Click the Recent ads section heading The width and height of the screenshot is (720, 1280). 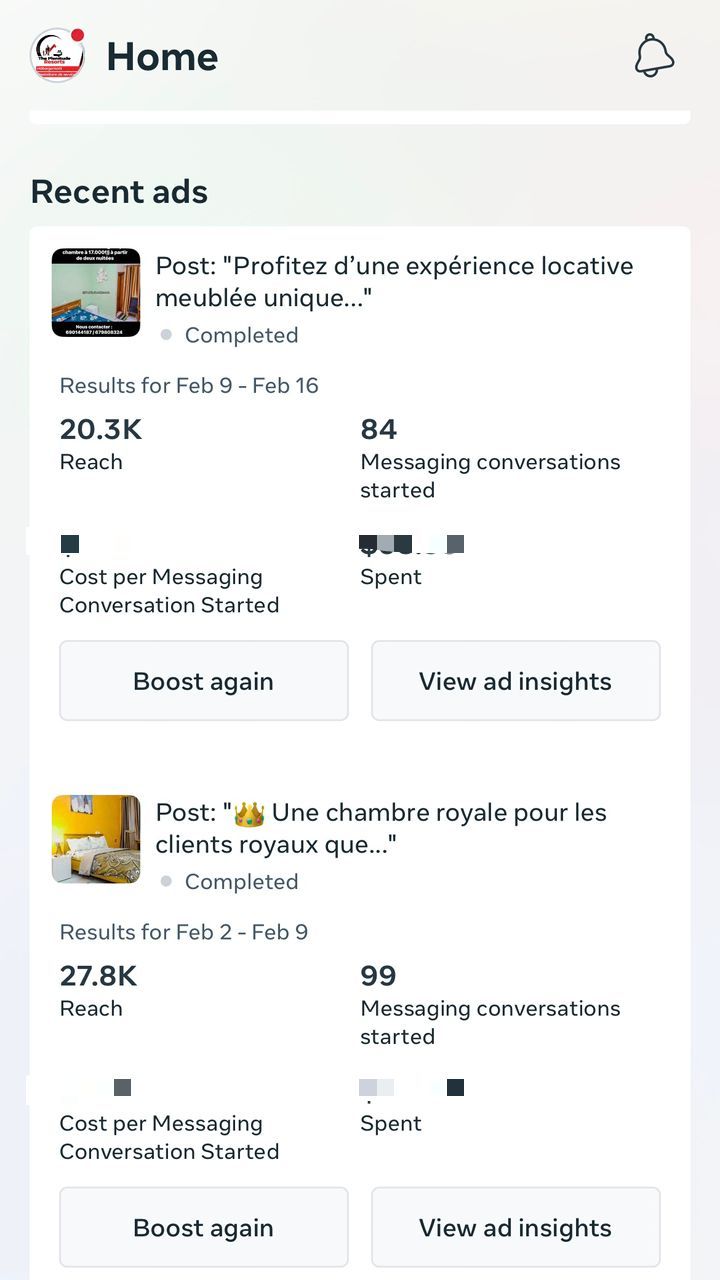[x=119, y=191]
